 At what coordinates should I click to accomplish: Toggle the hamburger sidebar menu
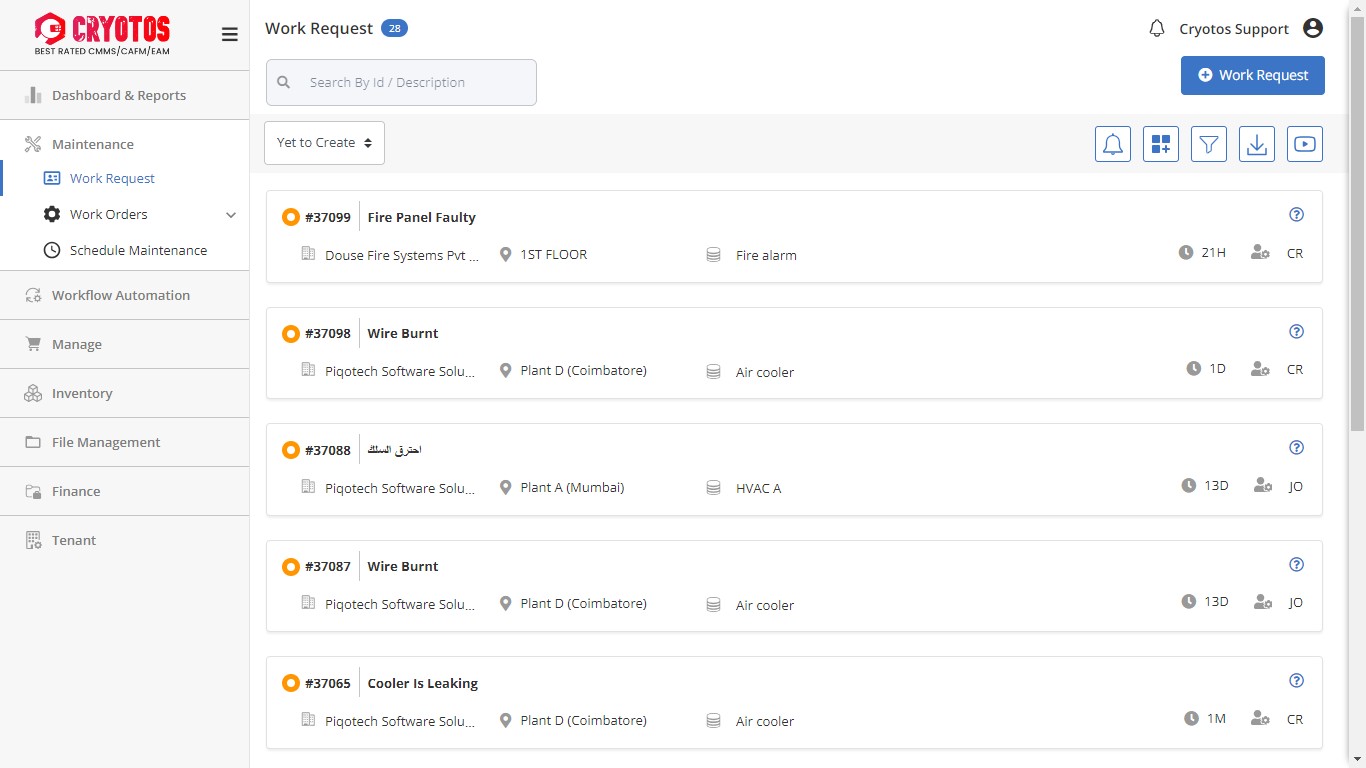pos(229,35)
